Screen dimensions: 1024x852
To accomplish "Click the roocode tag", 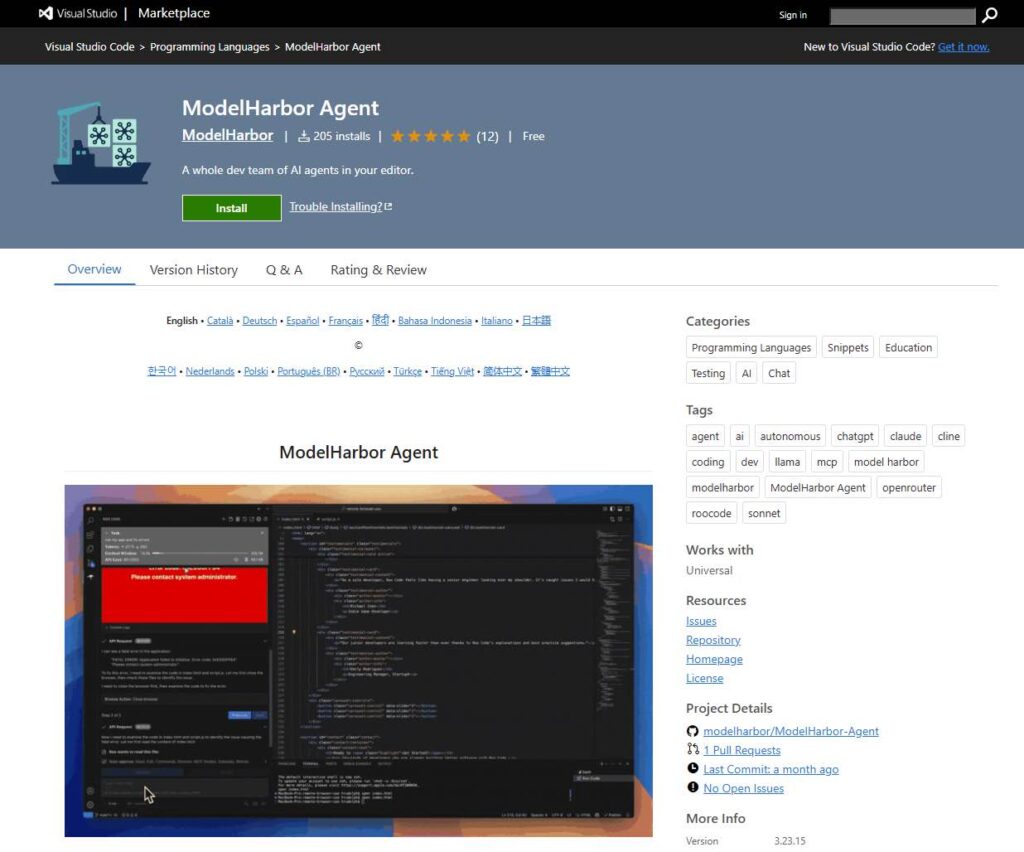I will (711, 513).
